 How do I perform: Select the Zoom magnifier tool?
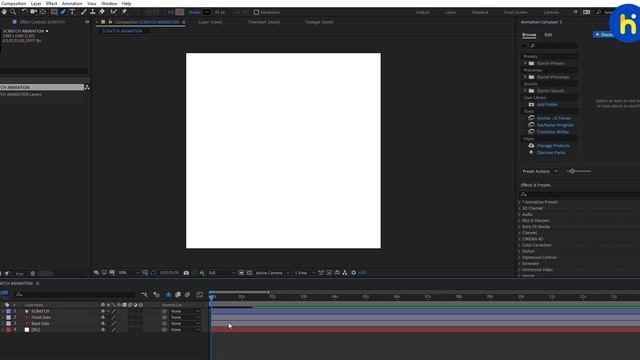tap(13, 12)
